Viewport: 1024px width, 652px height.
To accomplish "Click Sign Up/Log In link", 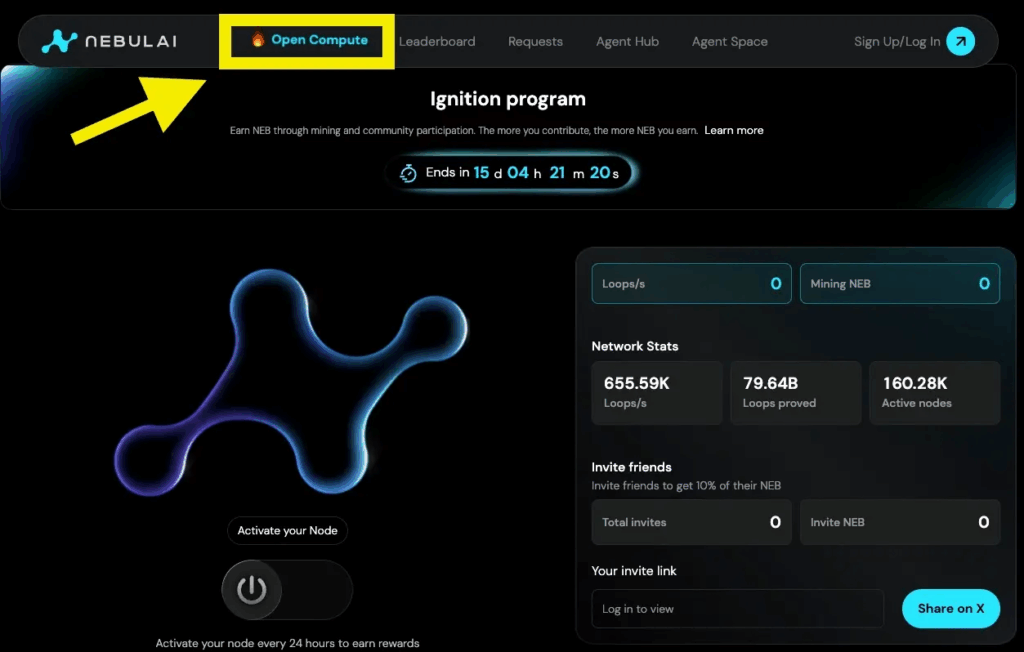I will 897,41.
